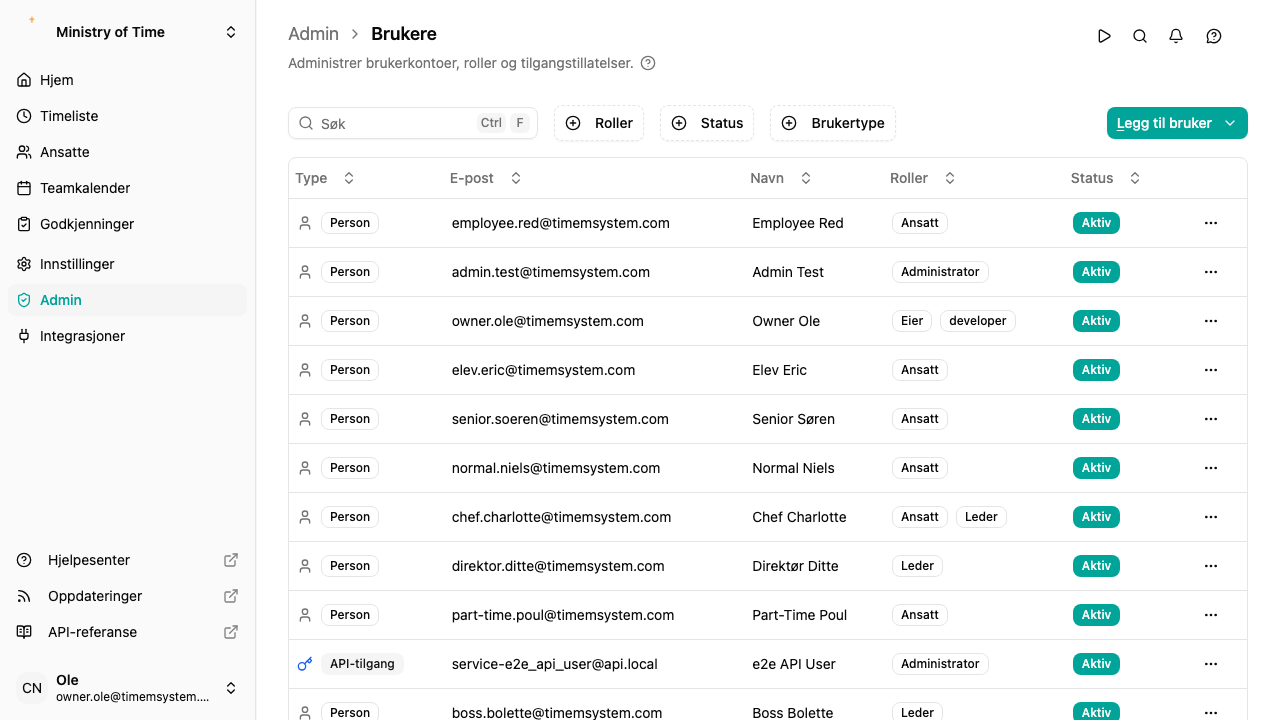Click the Hjem house icon
This screenshot has width=1280, height=720.
[x=24, y=80]
